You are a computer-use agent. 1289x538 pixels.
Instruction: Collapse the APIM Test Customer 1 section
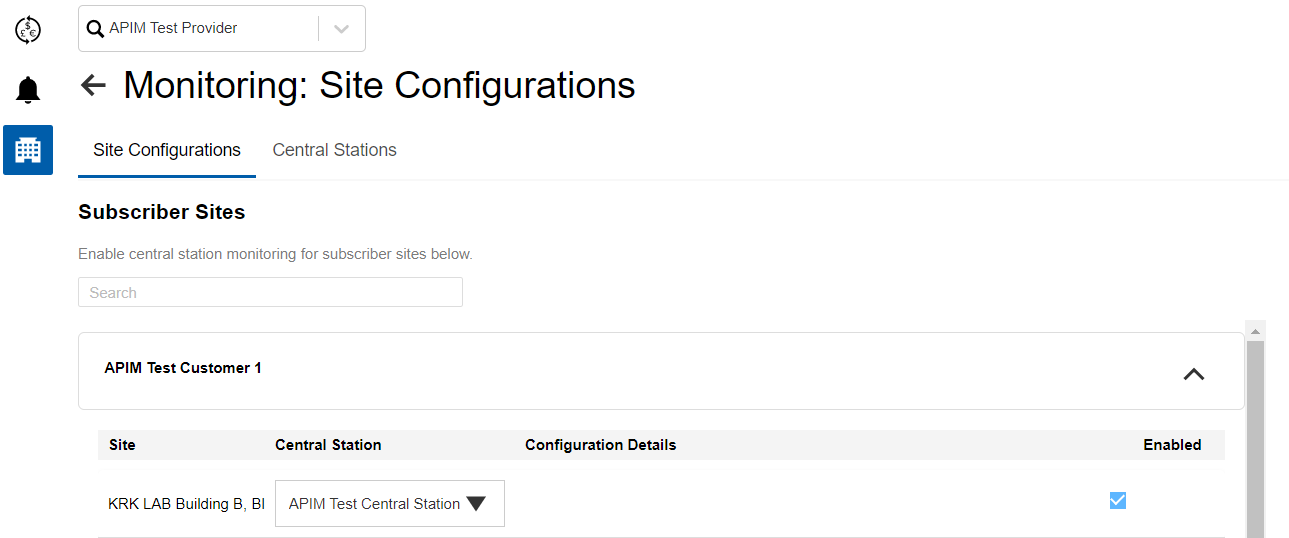pos(1193,374)
